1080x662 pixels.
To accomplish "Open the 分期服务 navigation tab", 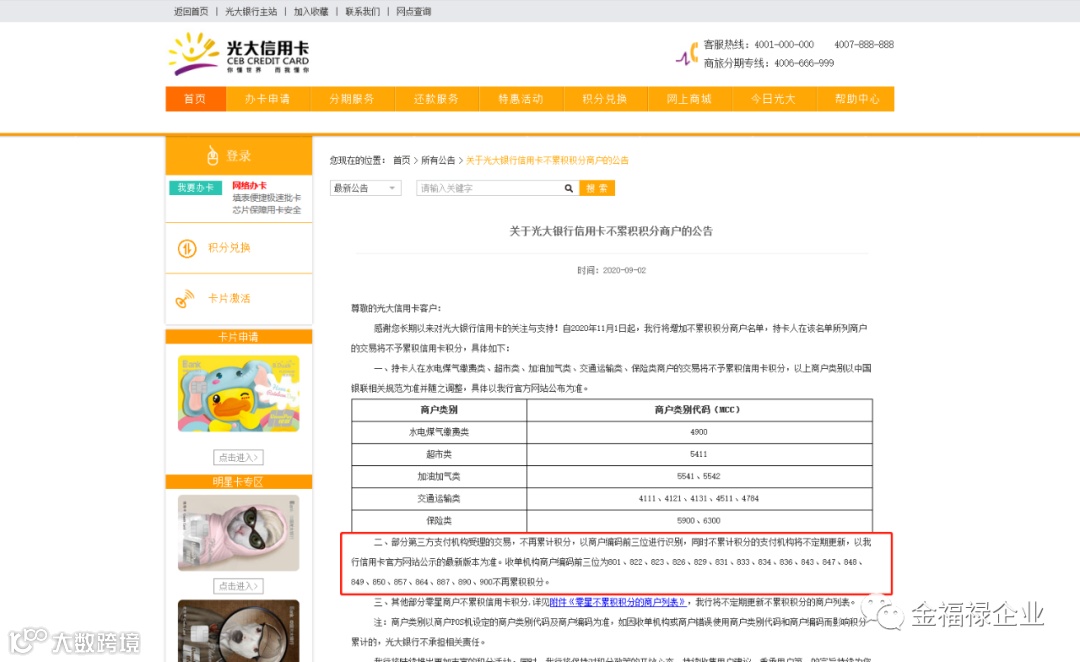I will tap(352, 99).
